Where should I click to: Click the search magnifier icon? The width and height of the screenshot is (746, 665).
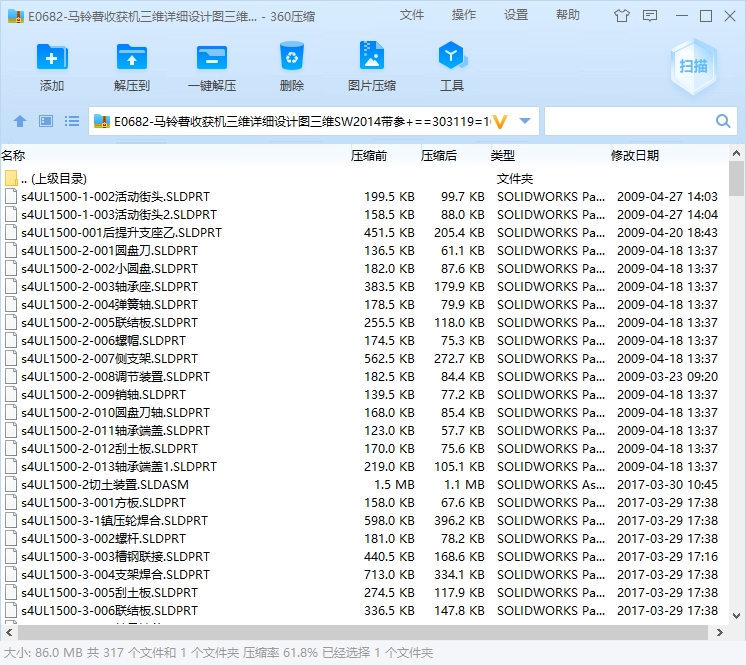point(723,121)
